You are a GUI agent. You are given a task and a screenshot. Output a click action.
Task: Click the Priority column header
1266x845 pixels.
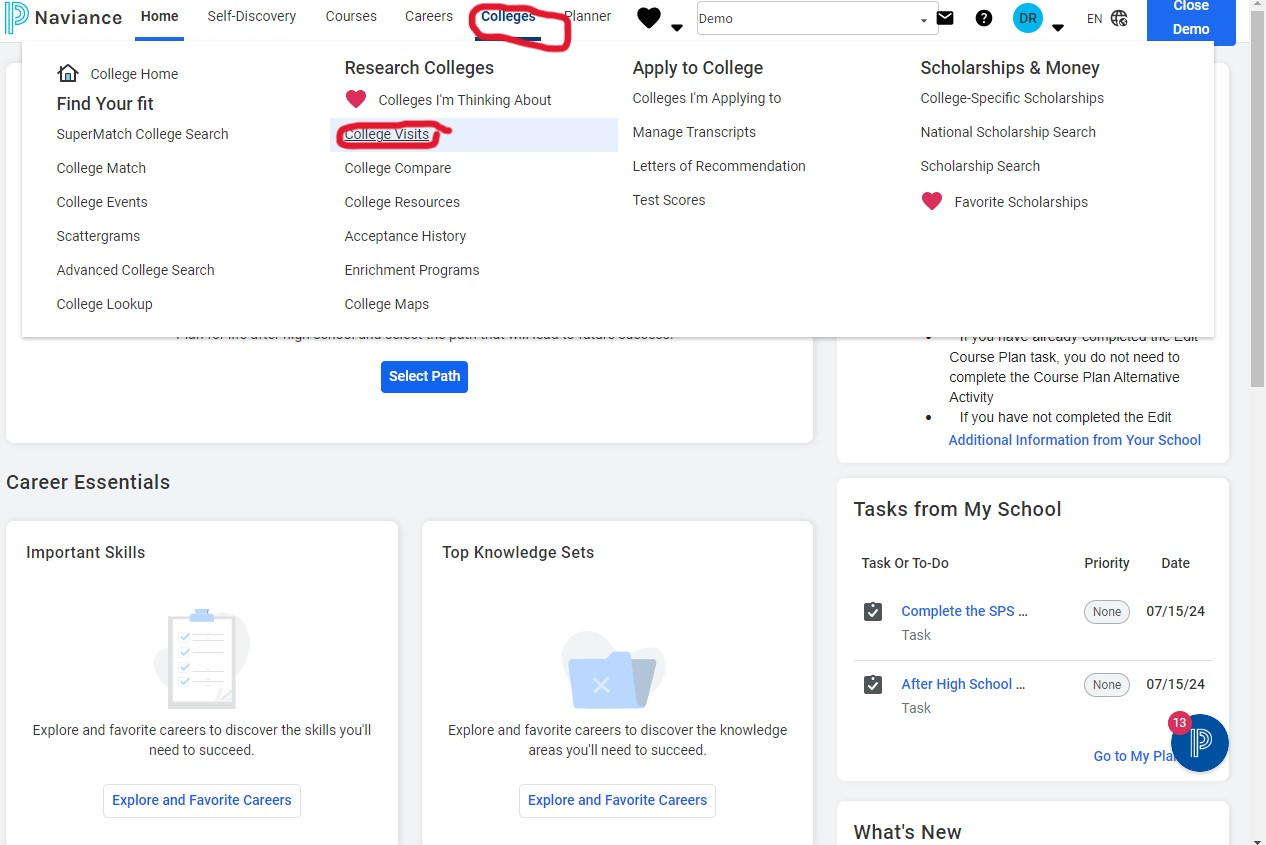pyautogui.click(x=1107, y=563)
